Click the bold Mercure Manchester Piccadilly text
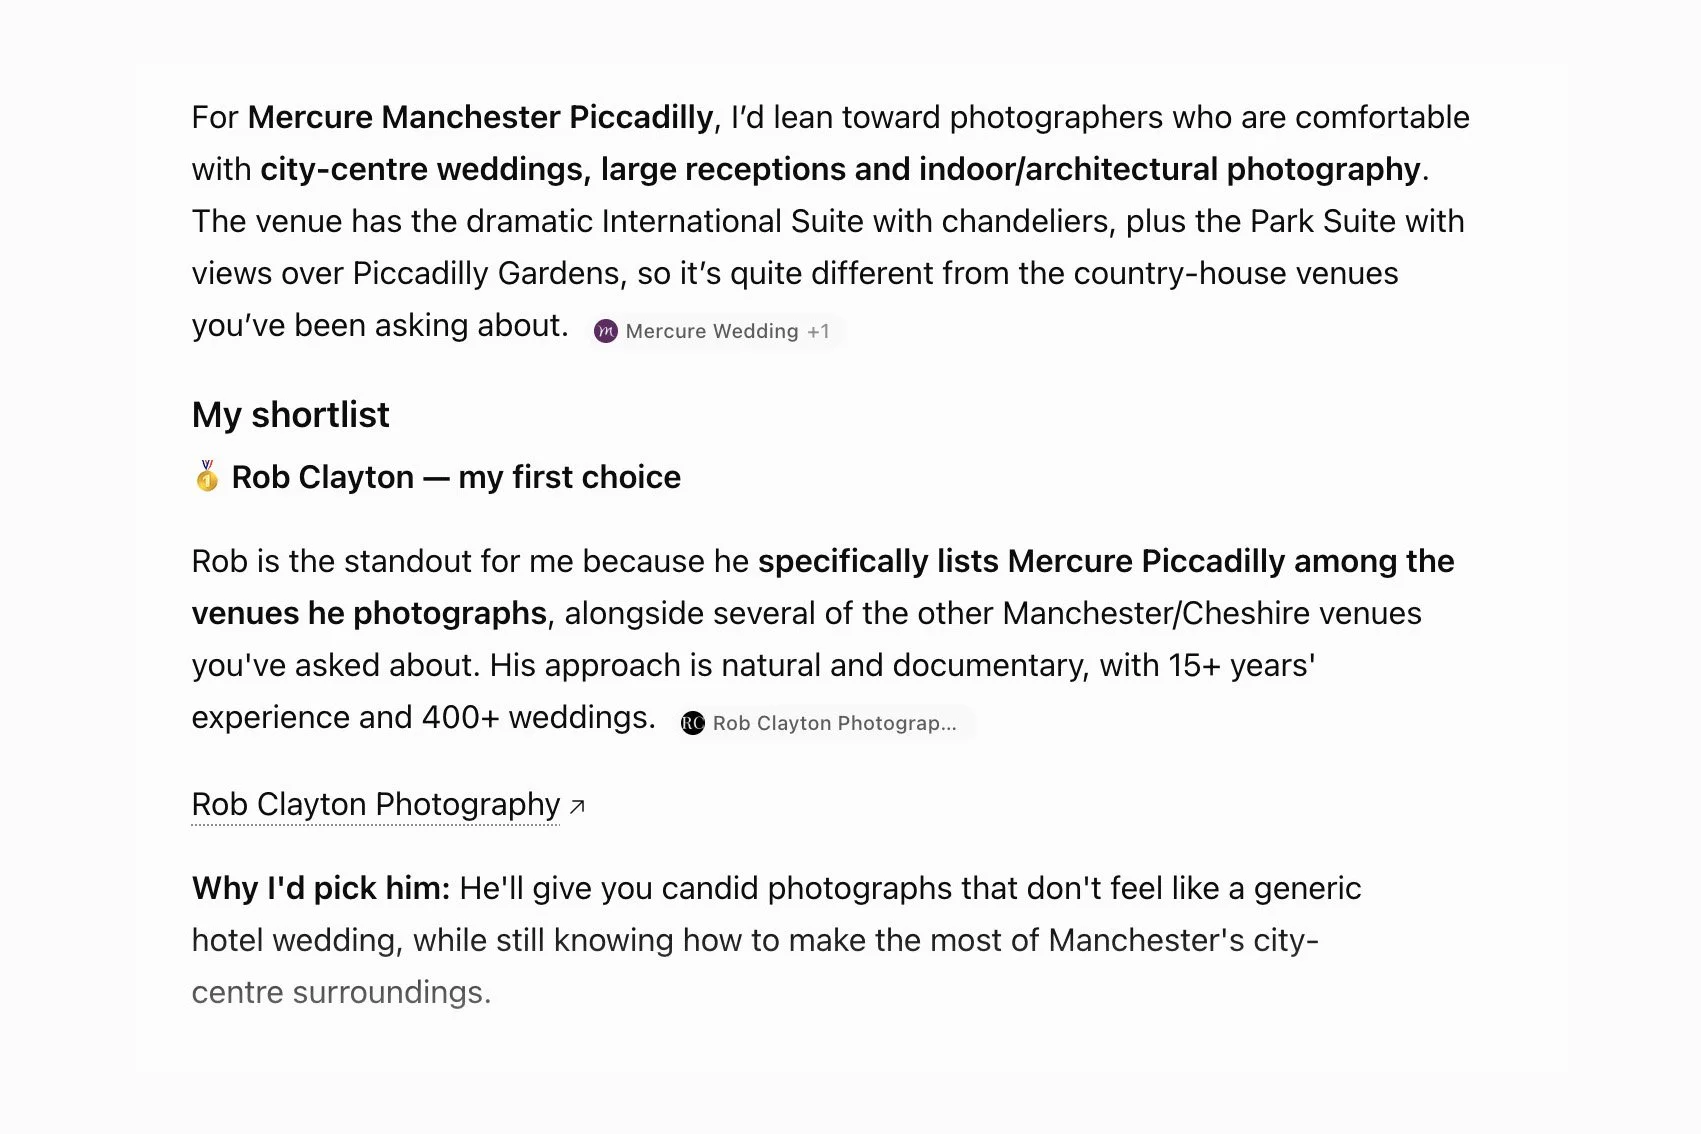1701x1134 pixels. pos(480,117)
